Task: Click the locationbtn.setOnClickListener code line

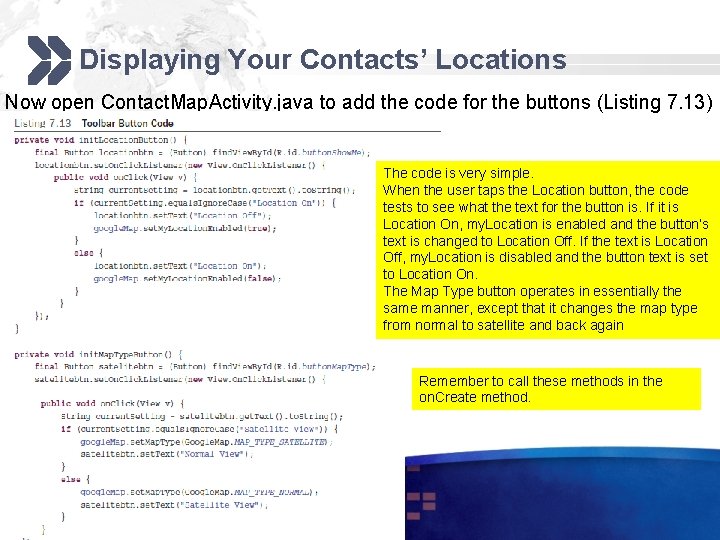Action: coord(180,165)
